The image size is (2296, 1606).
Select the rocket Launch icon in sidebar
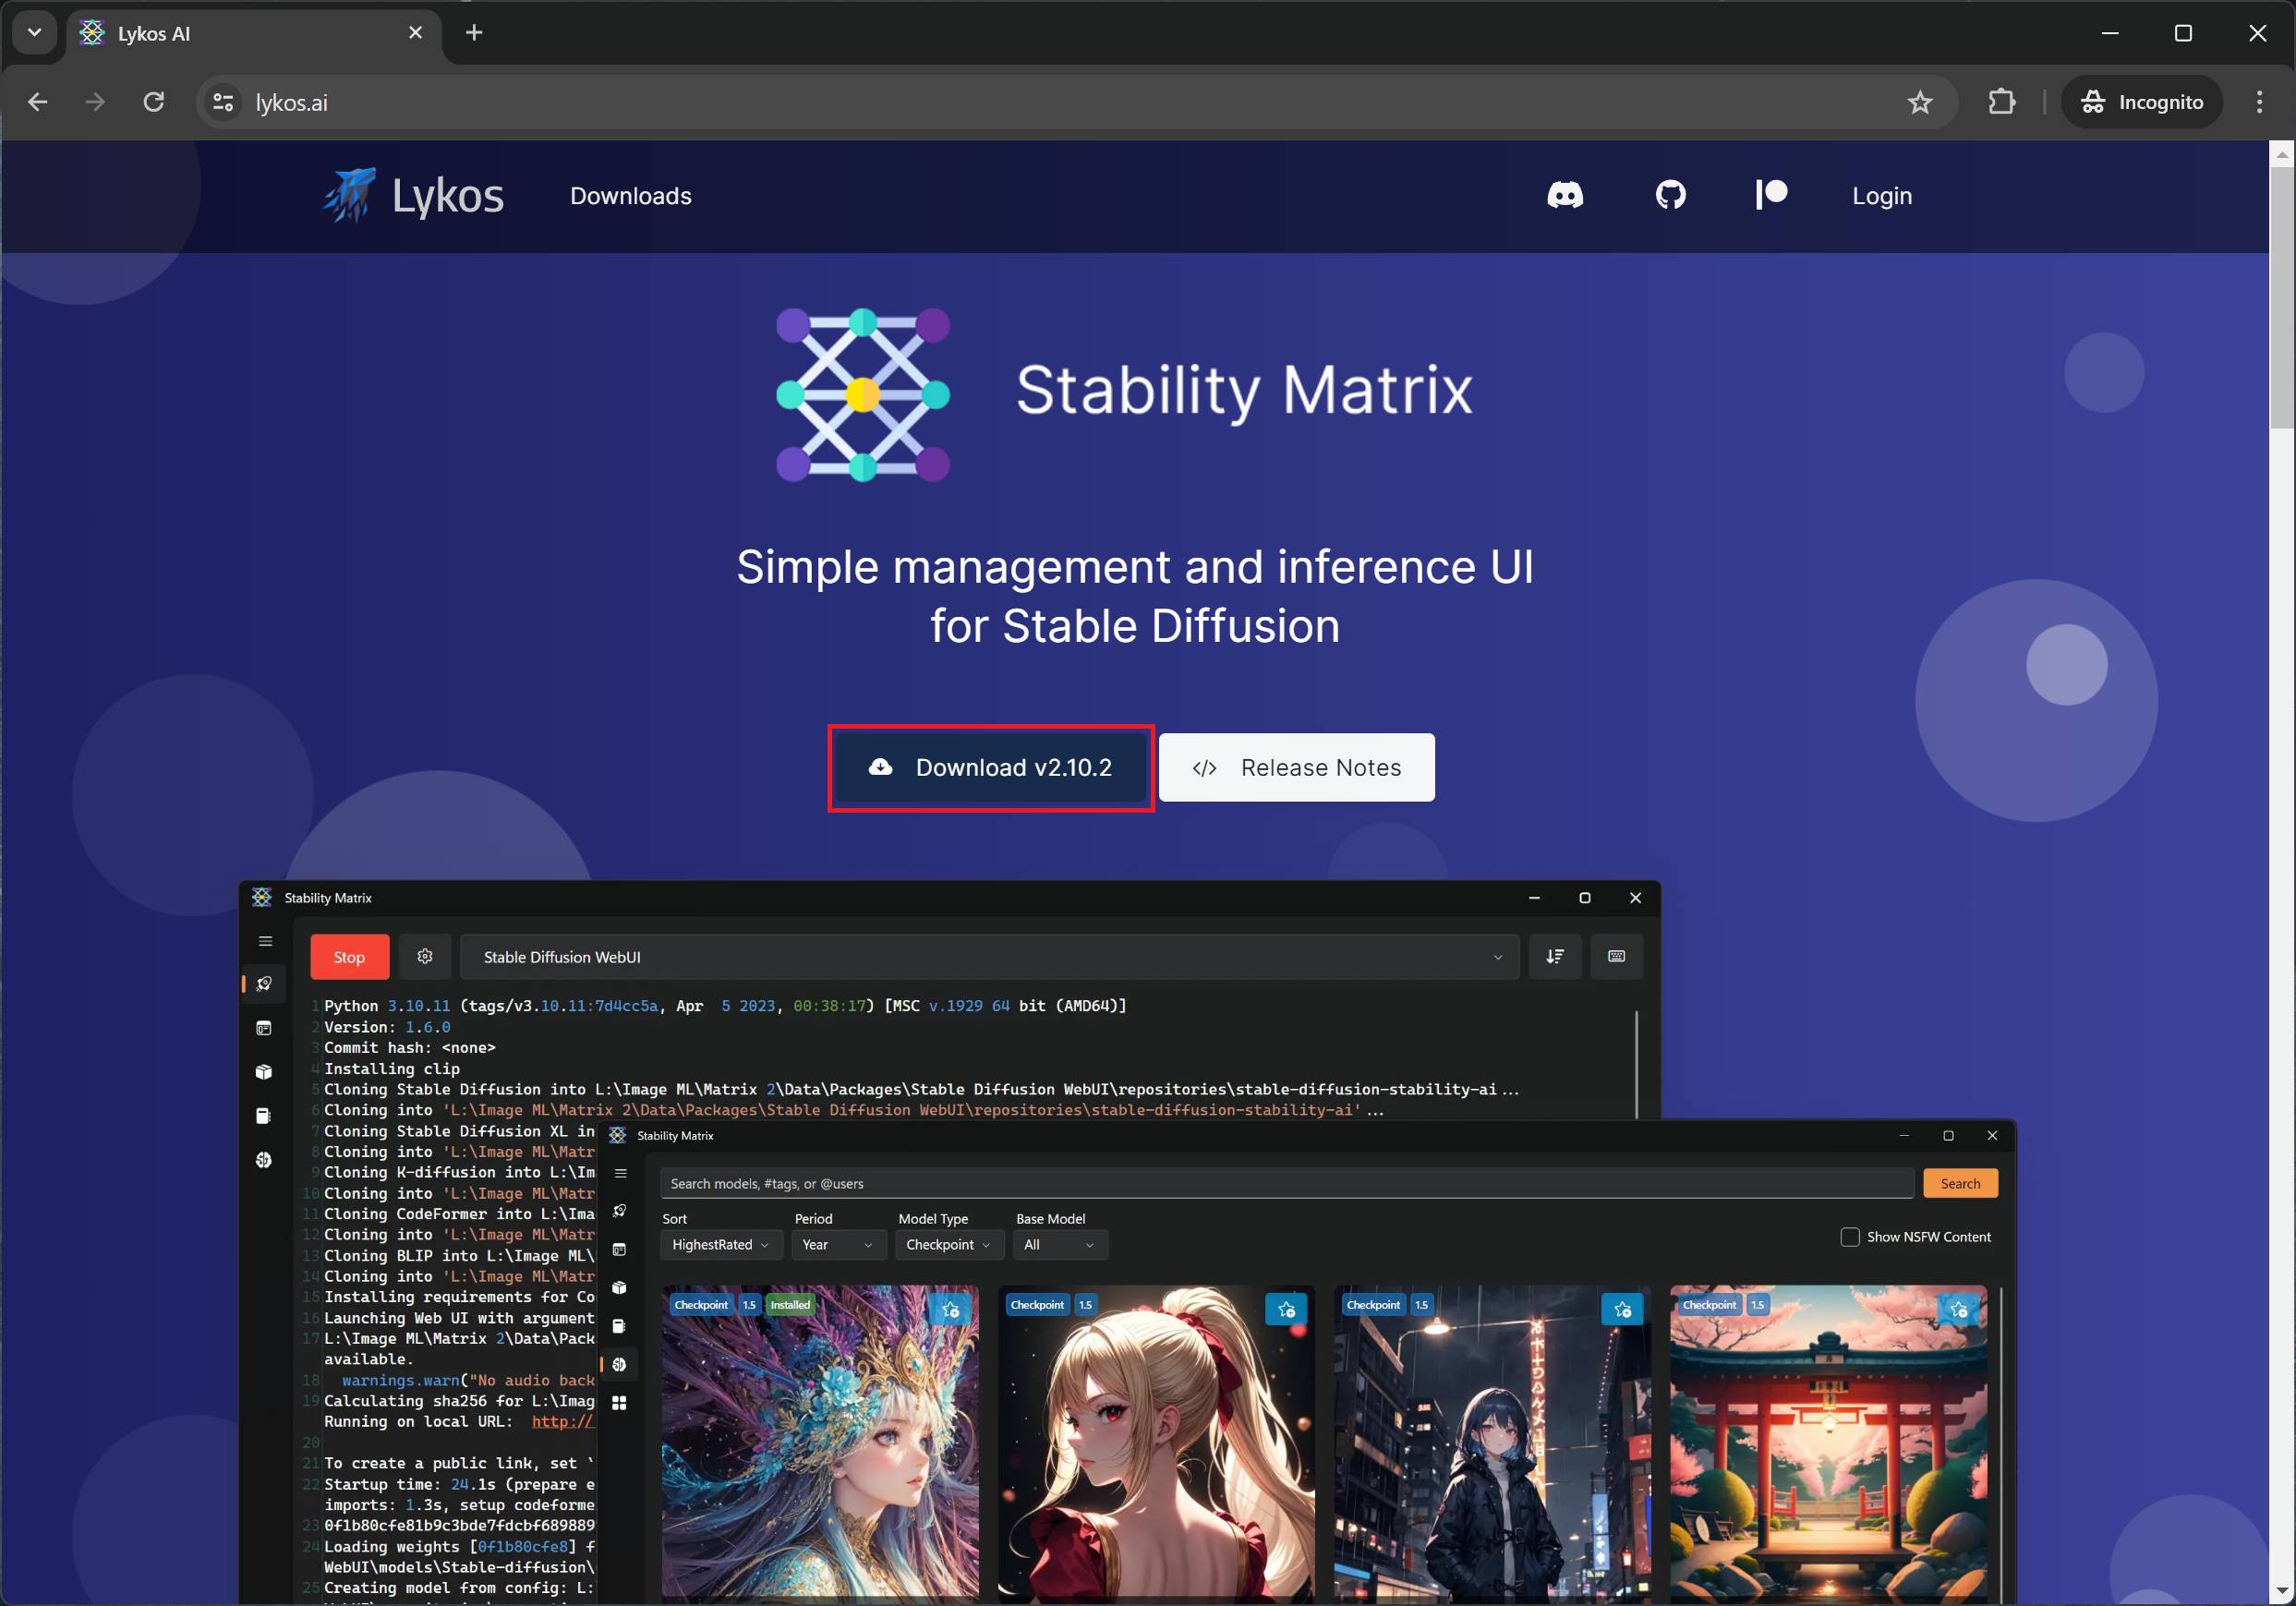(263, 983)
